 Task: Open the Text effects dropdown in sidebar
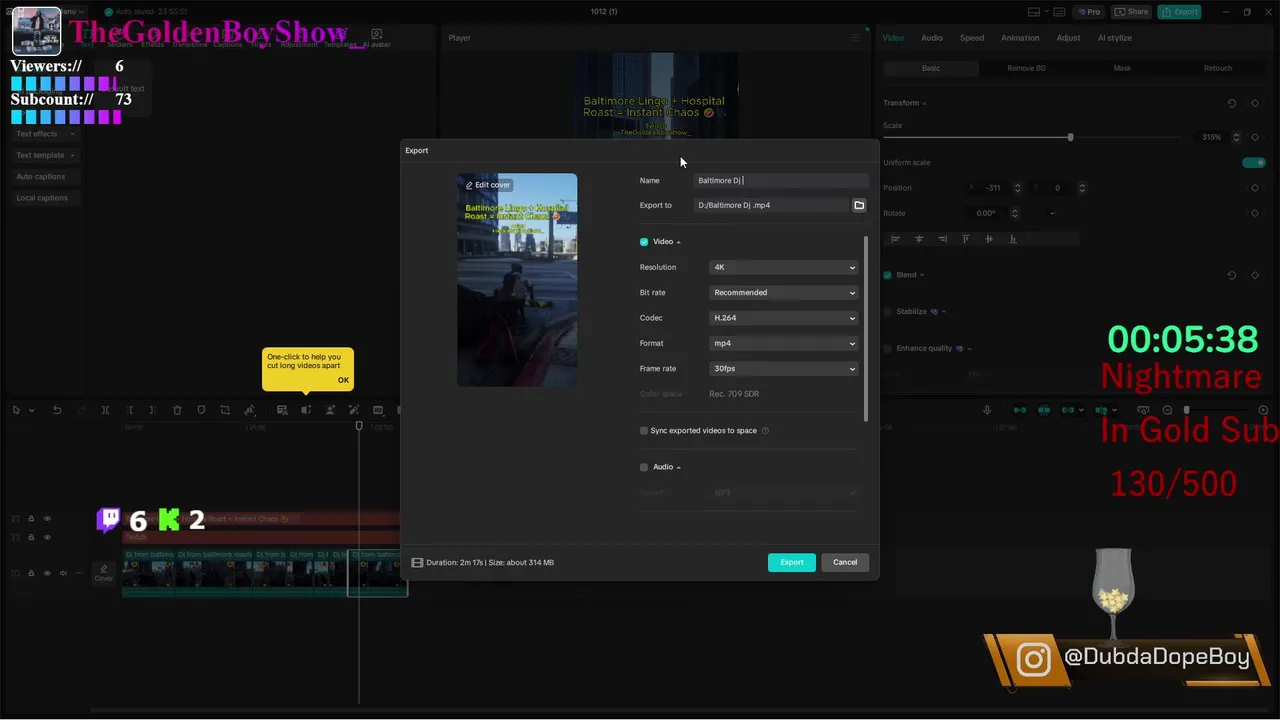[46, 134]
